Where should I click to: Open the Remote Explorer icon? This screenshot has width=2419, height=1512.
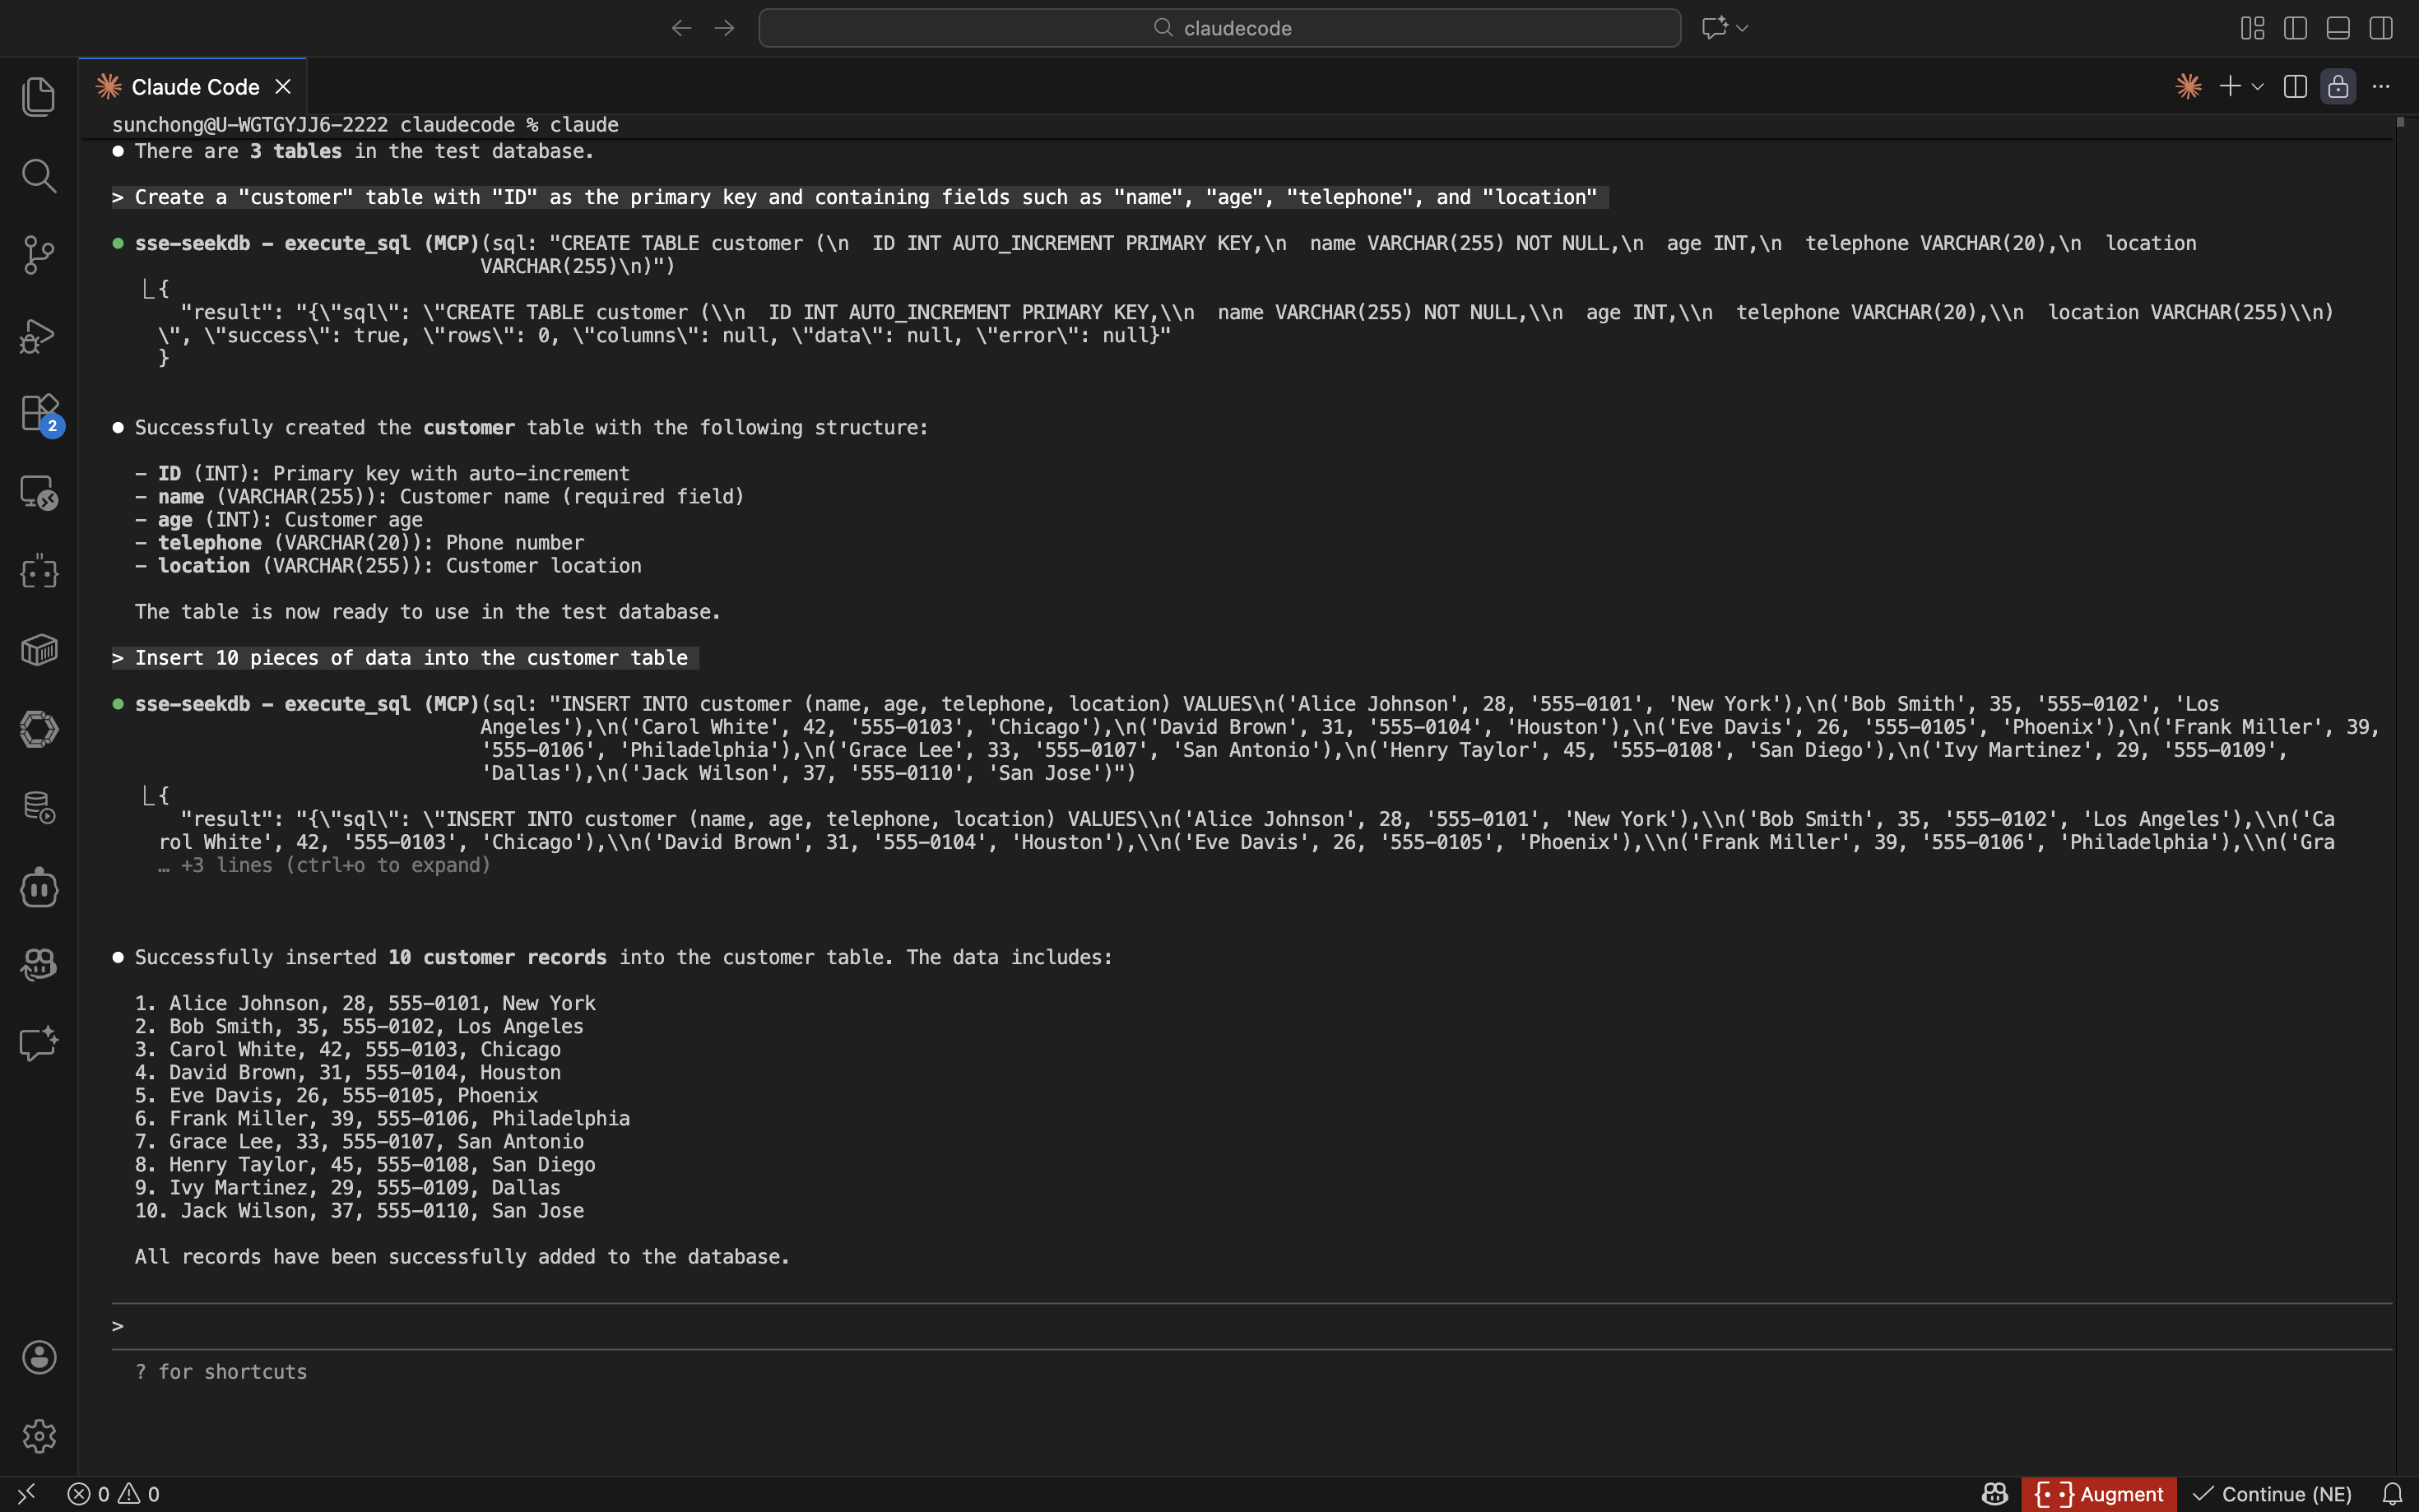(38, 492)
